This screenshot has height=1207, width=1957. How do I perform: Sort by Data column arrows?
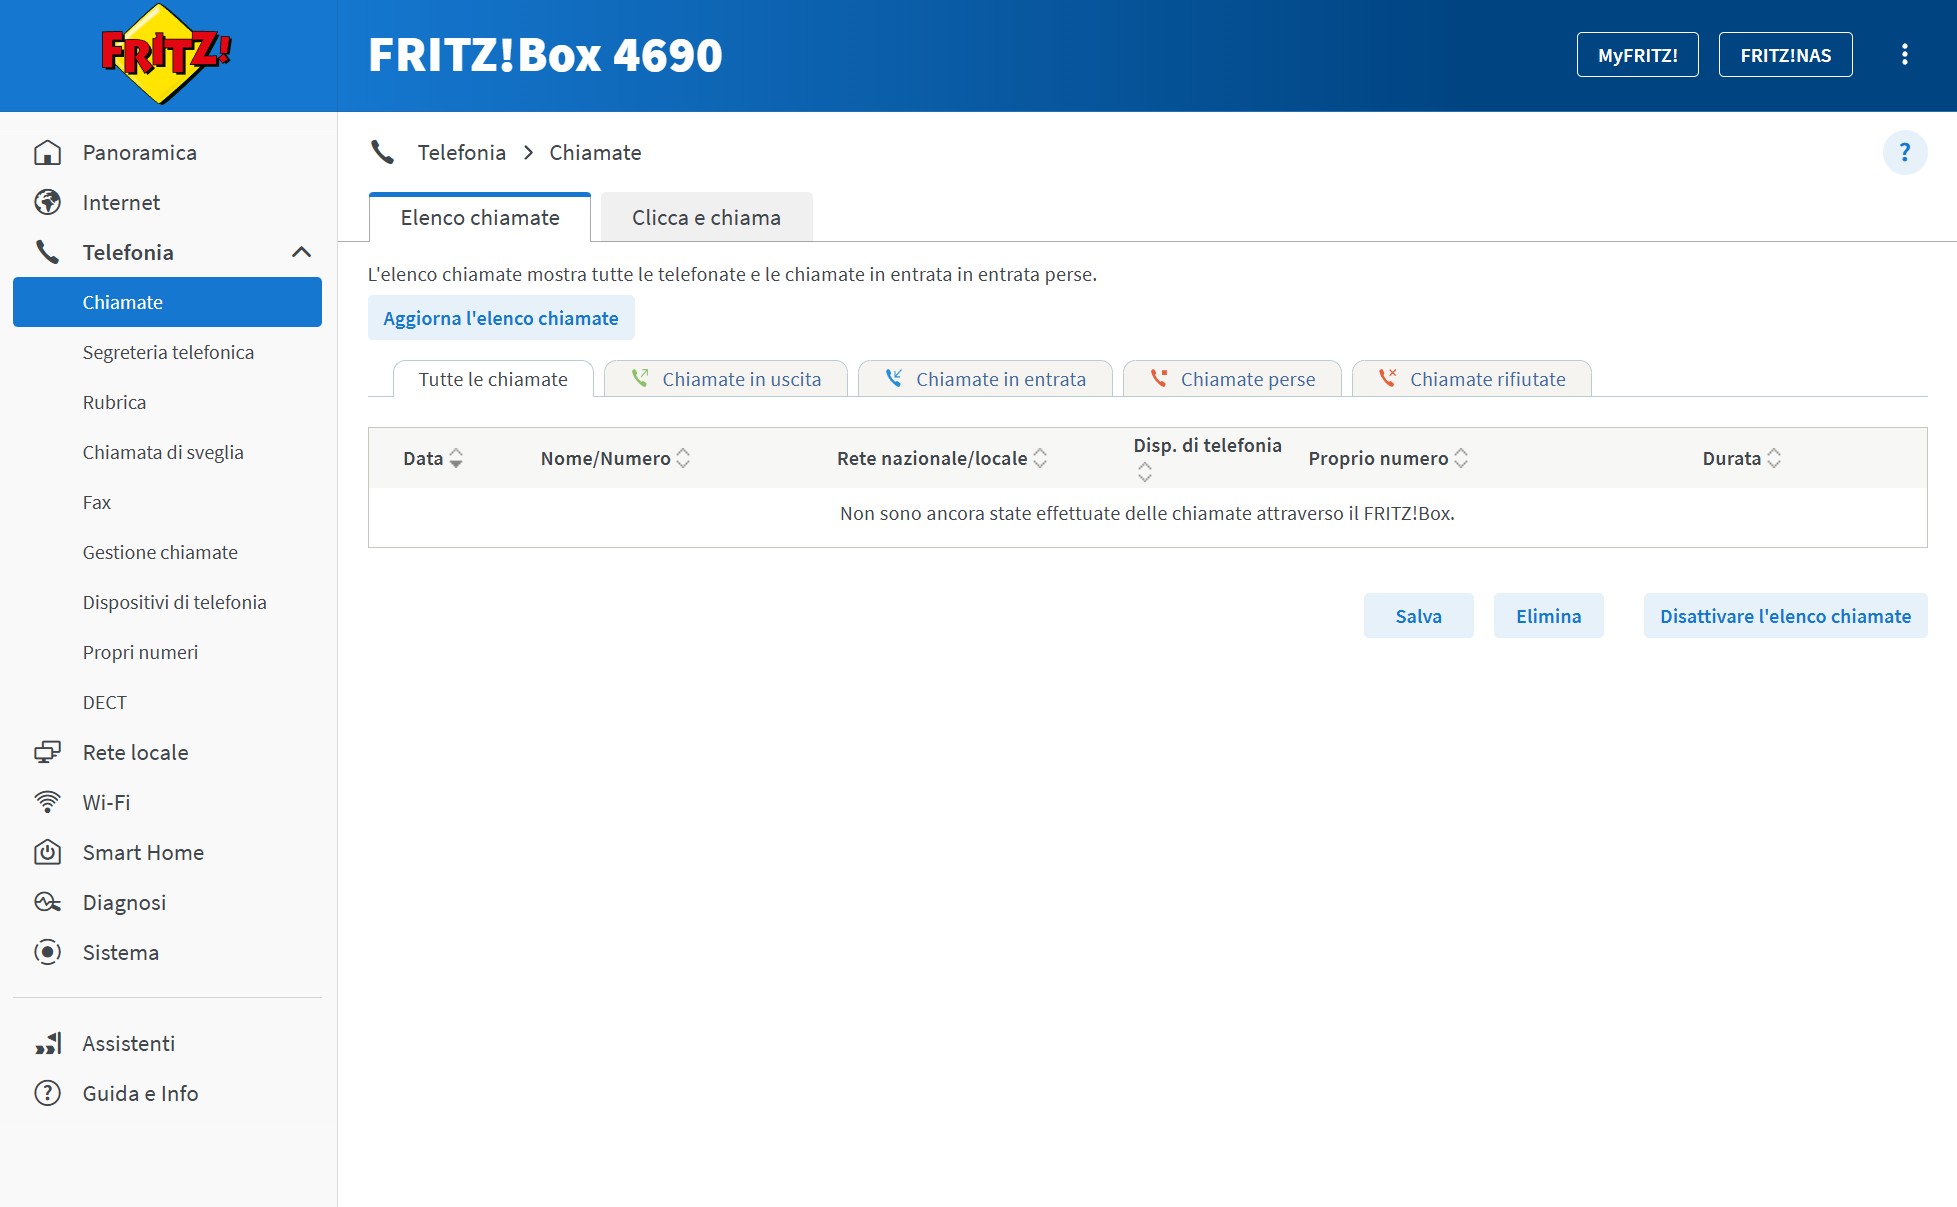click(x=456, y=458)
